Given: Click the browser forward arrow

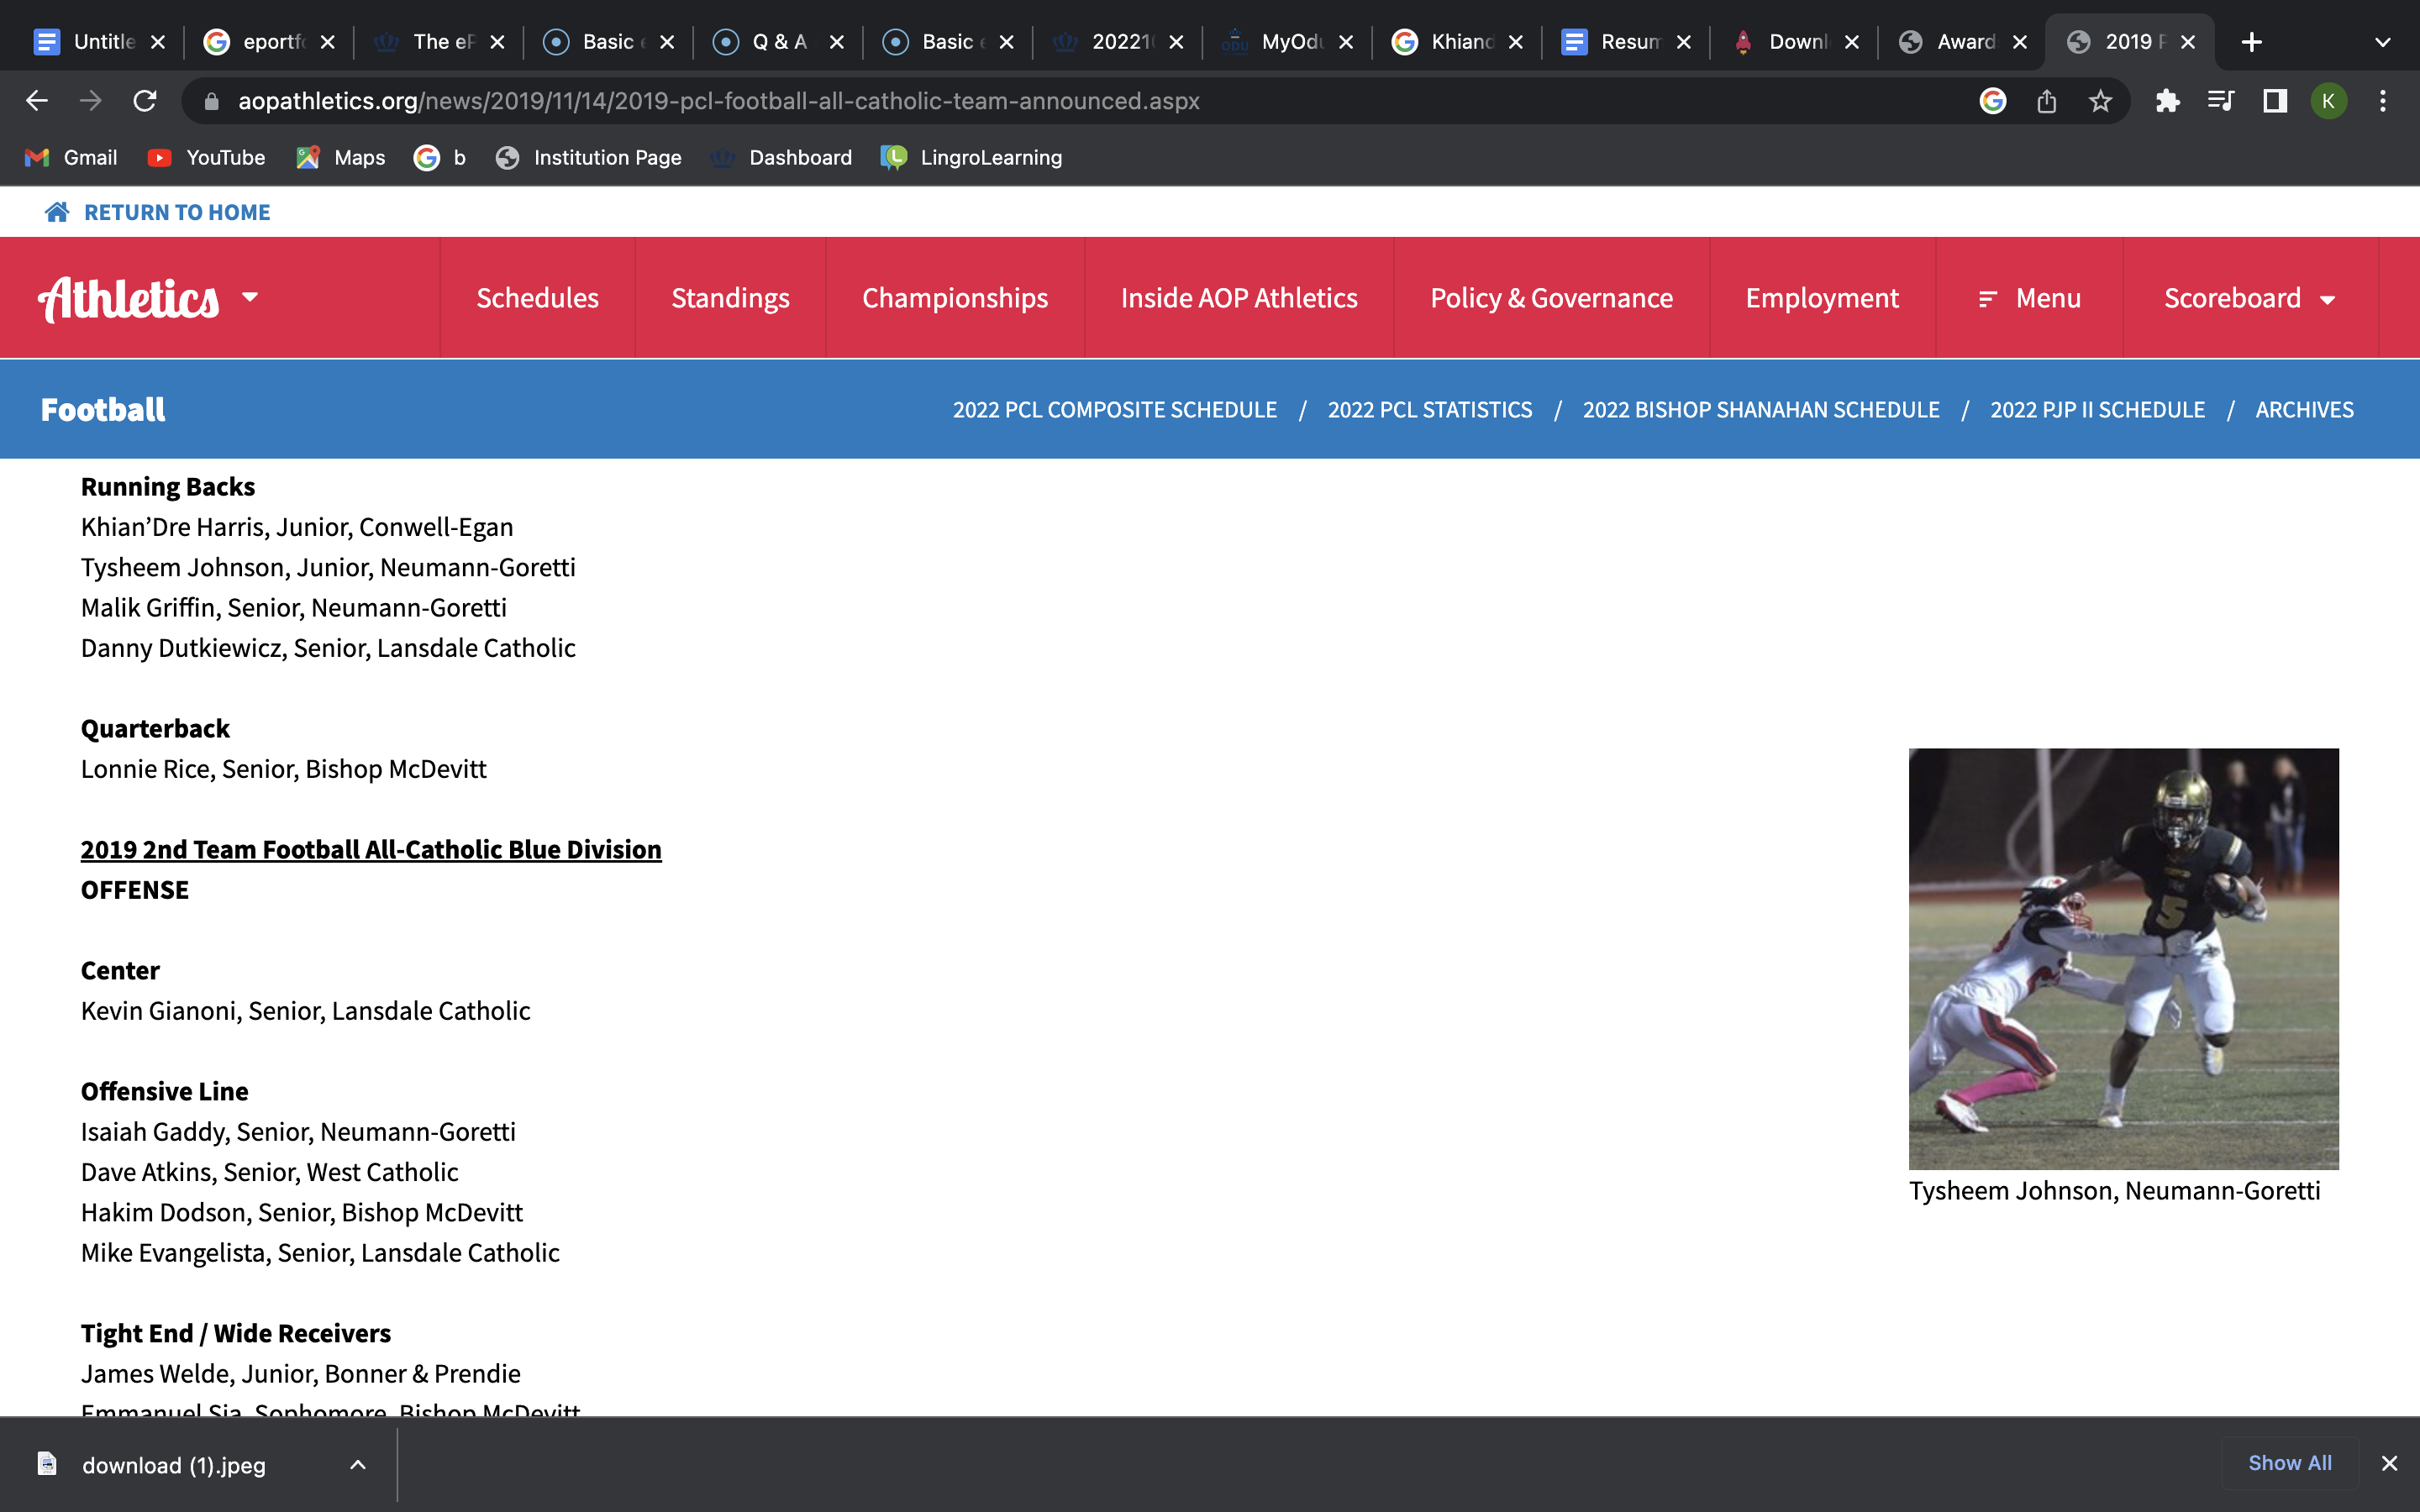Looking at the screenshot, I should 91,101.
